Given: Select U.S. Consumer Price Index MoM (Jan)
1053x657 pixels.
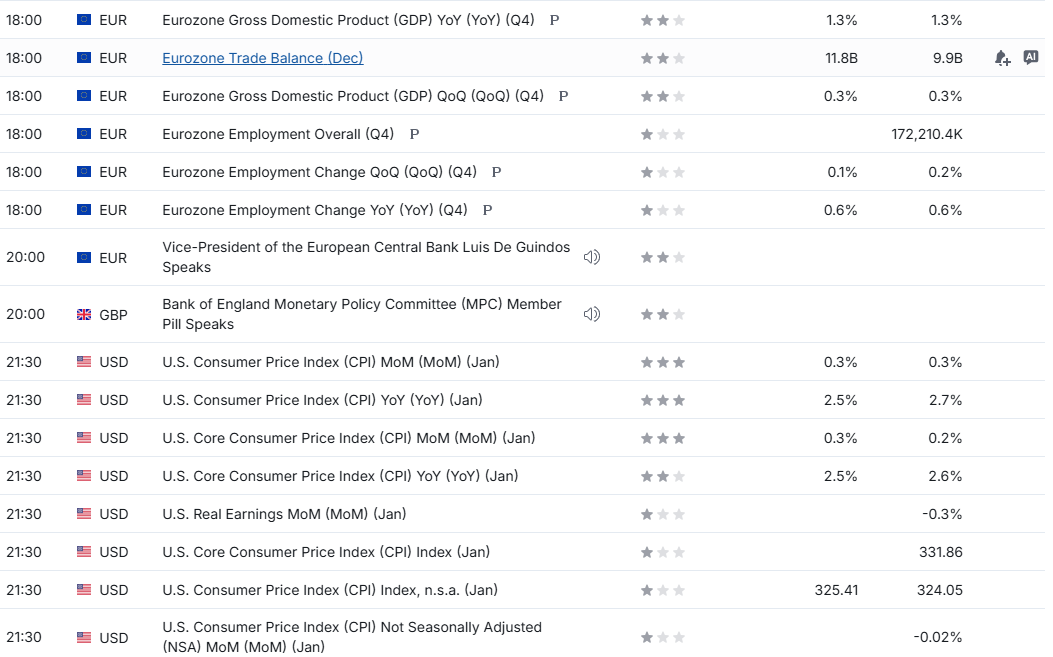Looking at the screenshot, I should point(331,362).
